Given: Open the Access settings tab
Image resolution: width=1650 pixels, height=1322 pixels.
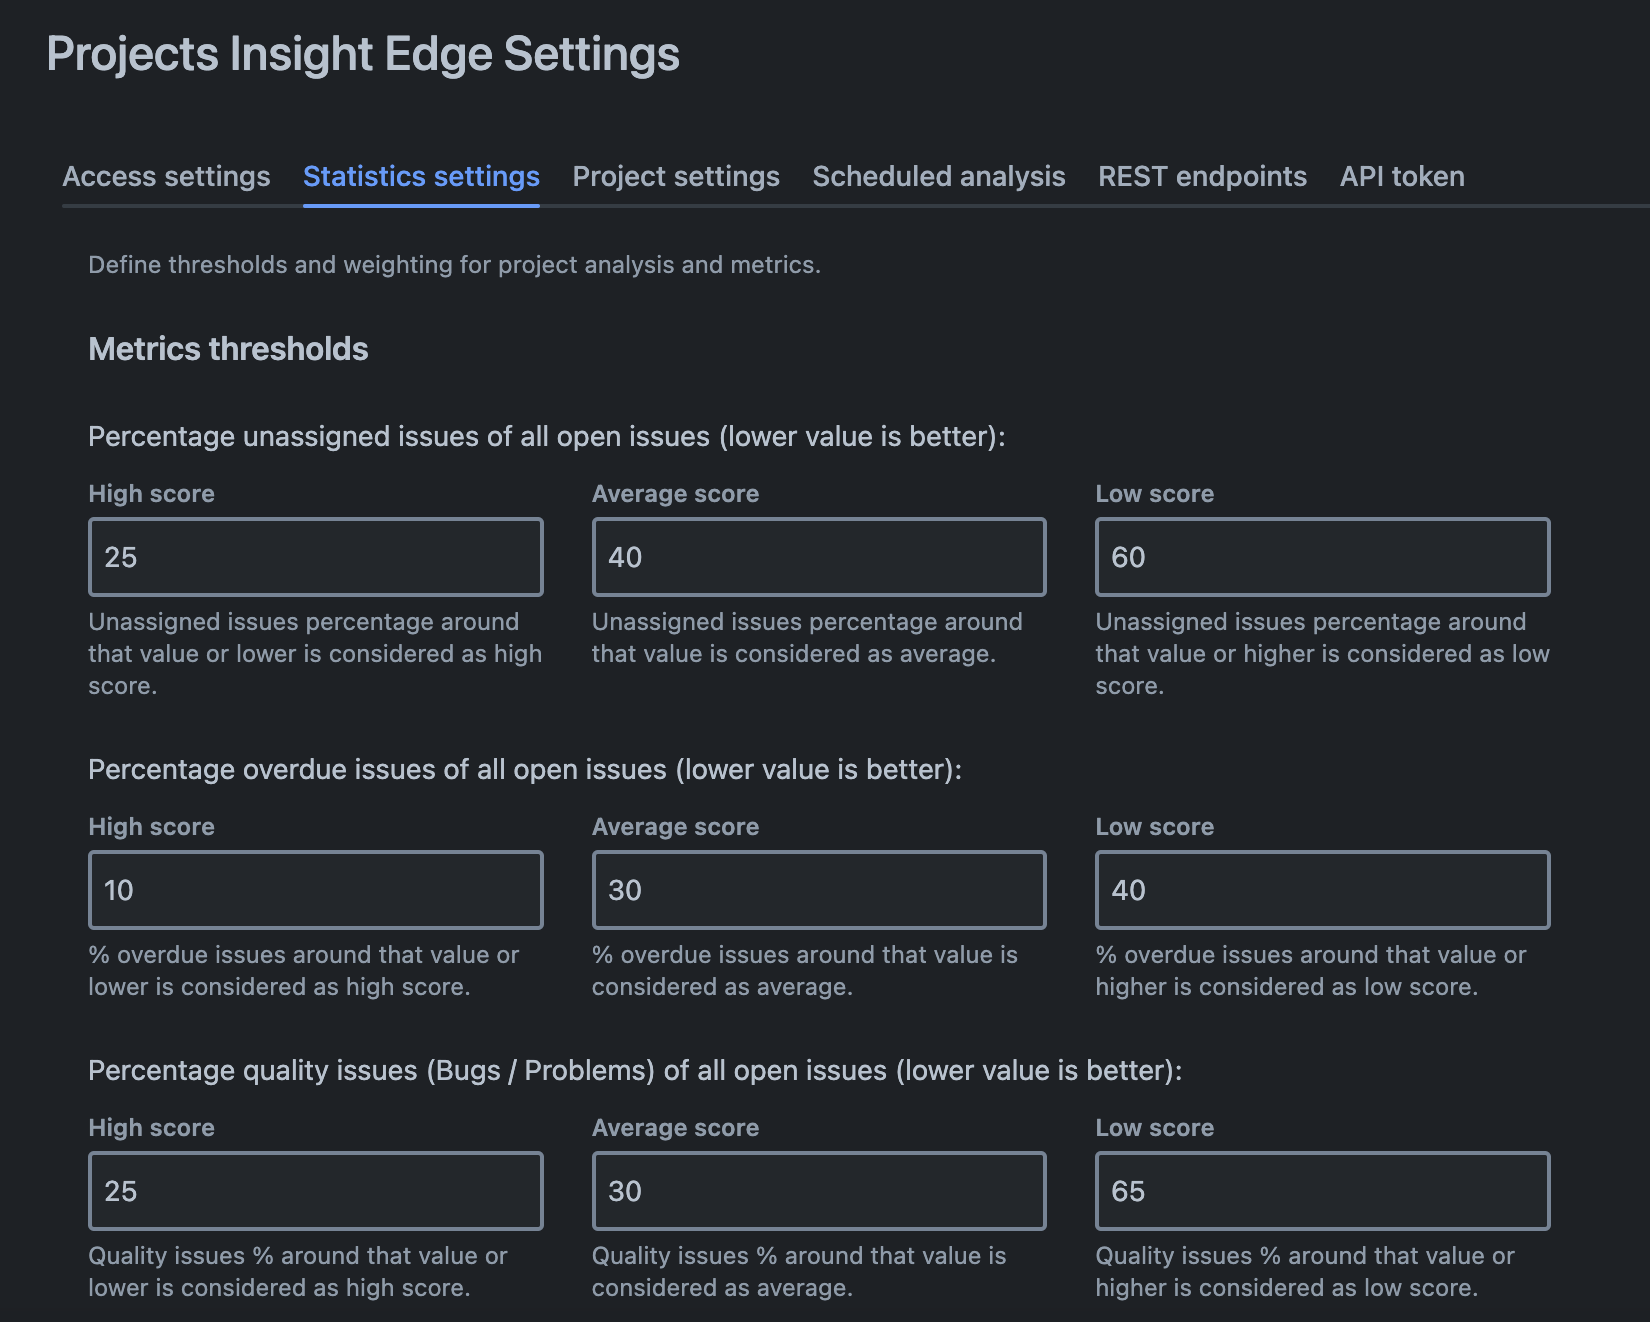Looking at the screenshot, I should click(x=166, y=177).
